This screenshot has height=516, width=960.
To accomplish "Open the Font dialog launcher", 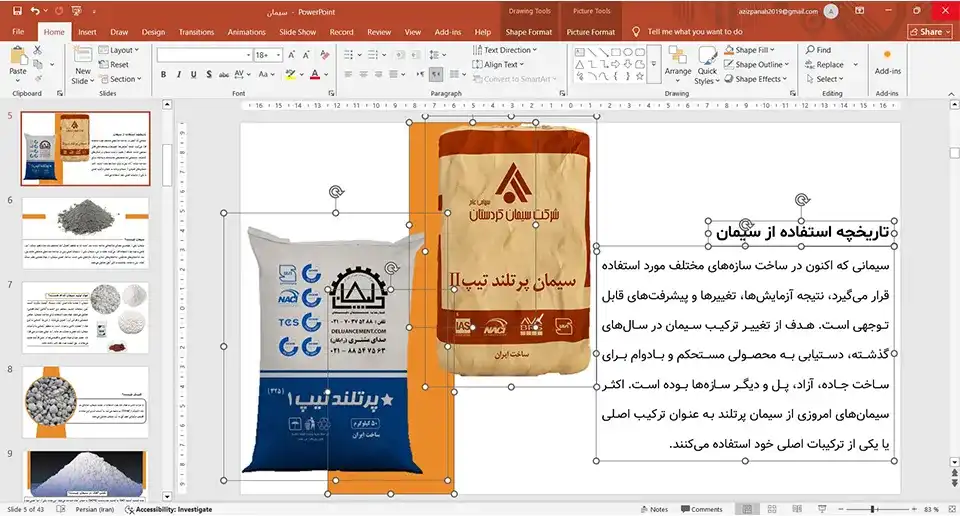I will point(331,94).
